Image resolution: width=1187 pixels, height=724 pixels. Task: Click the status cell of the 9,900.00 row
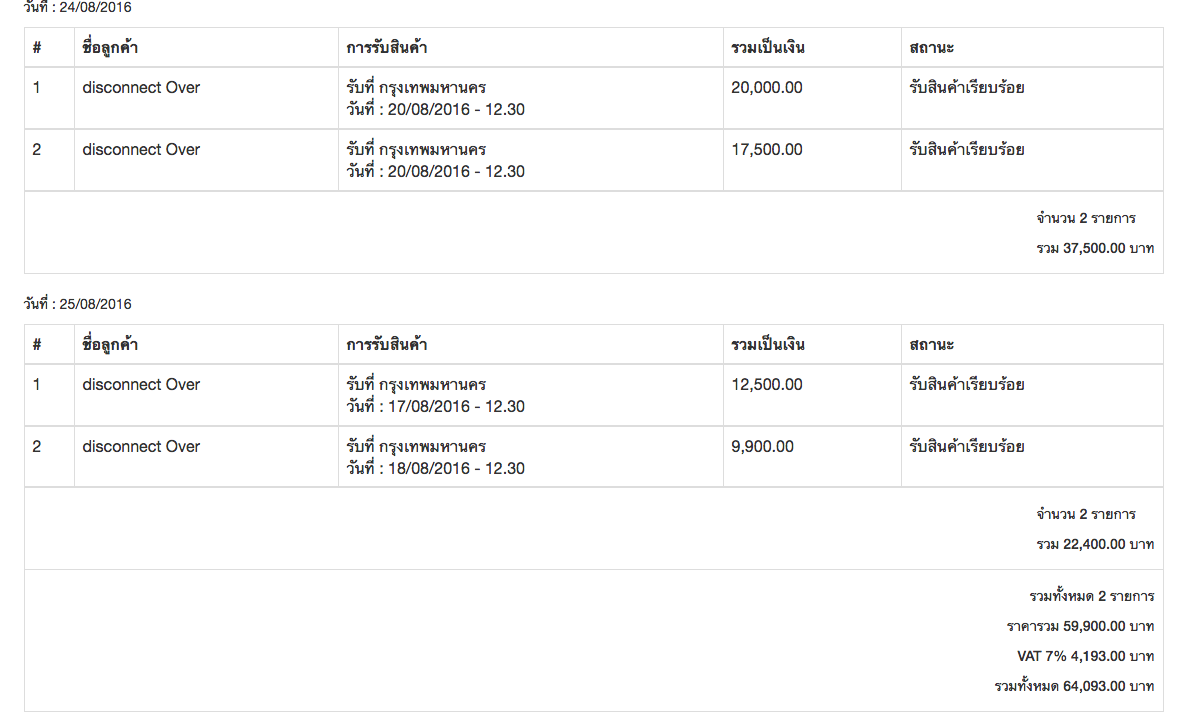pyautogui.click(x=966, y=447)
